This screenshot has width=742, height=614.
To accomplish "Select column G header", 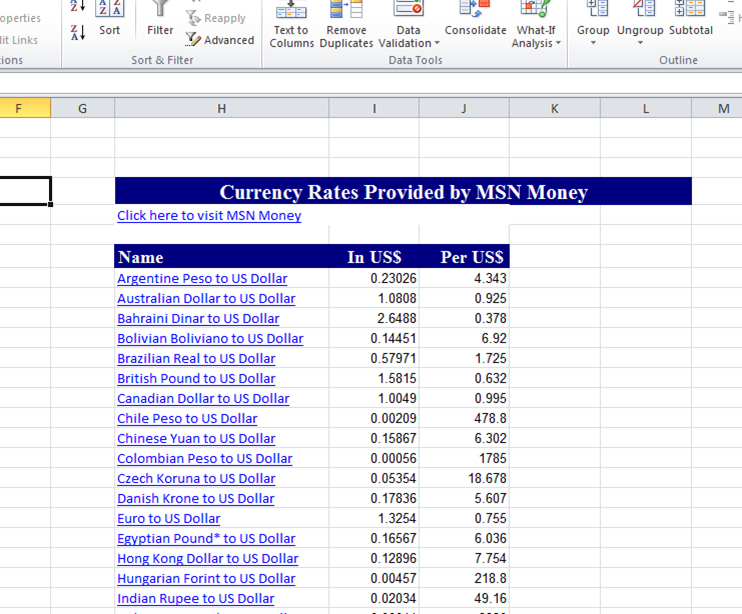I will click(x=82, y=108).
